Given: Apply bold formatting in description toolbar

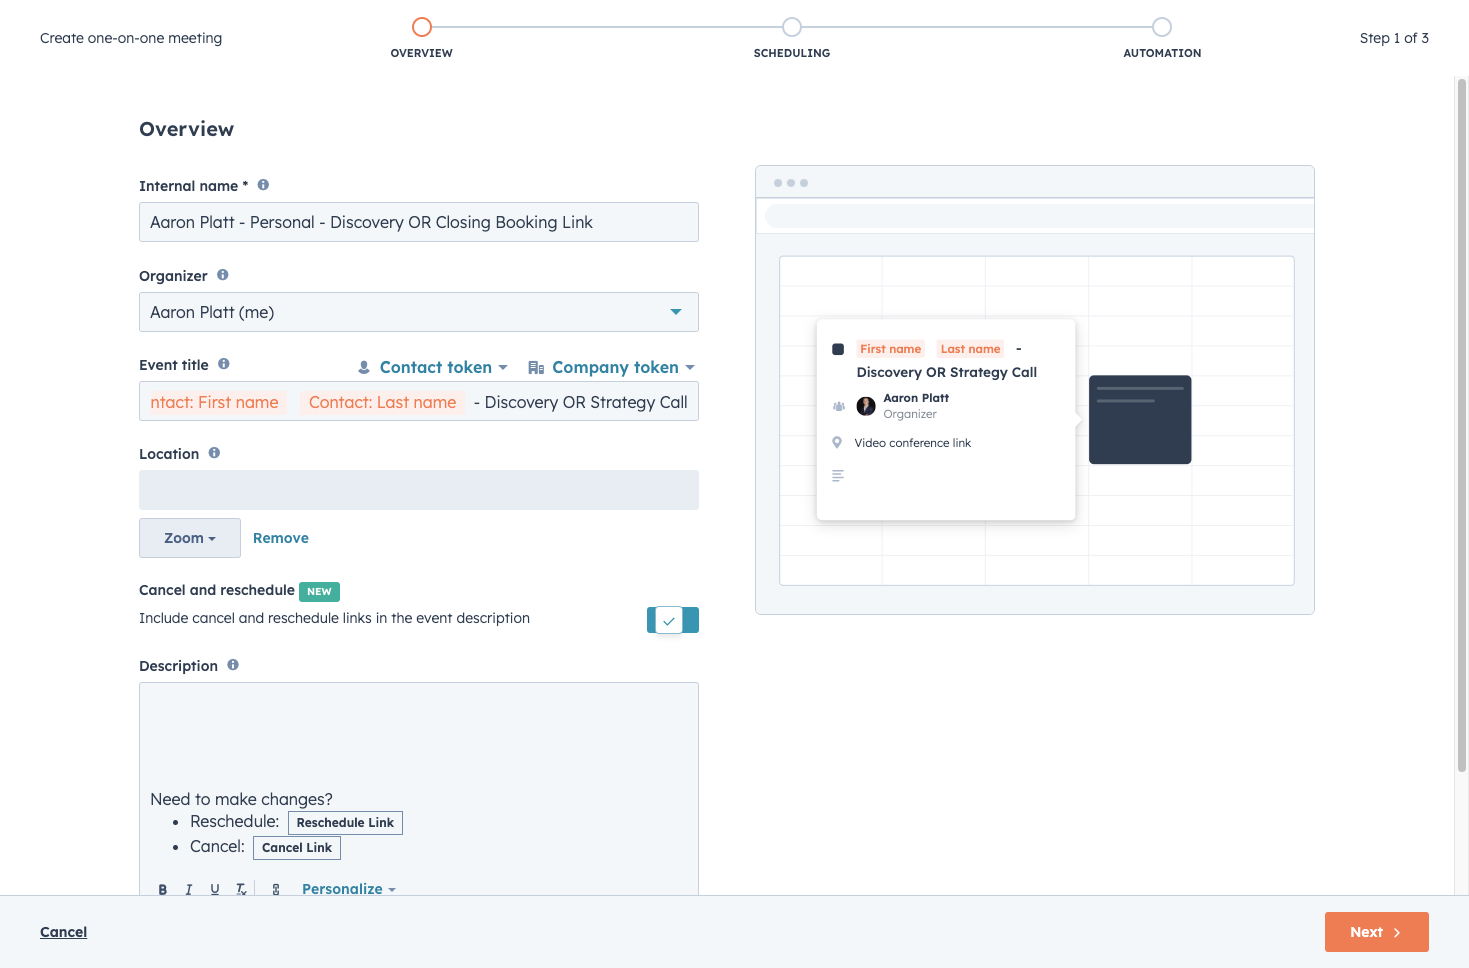Looking at the screenshot, I should point(163,889).
